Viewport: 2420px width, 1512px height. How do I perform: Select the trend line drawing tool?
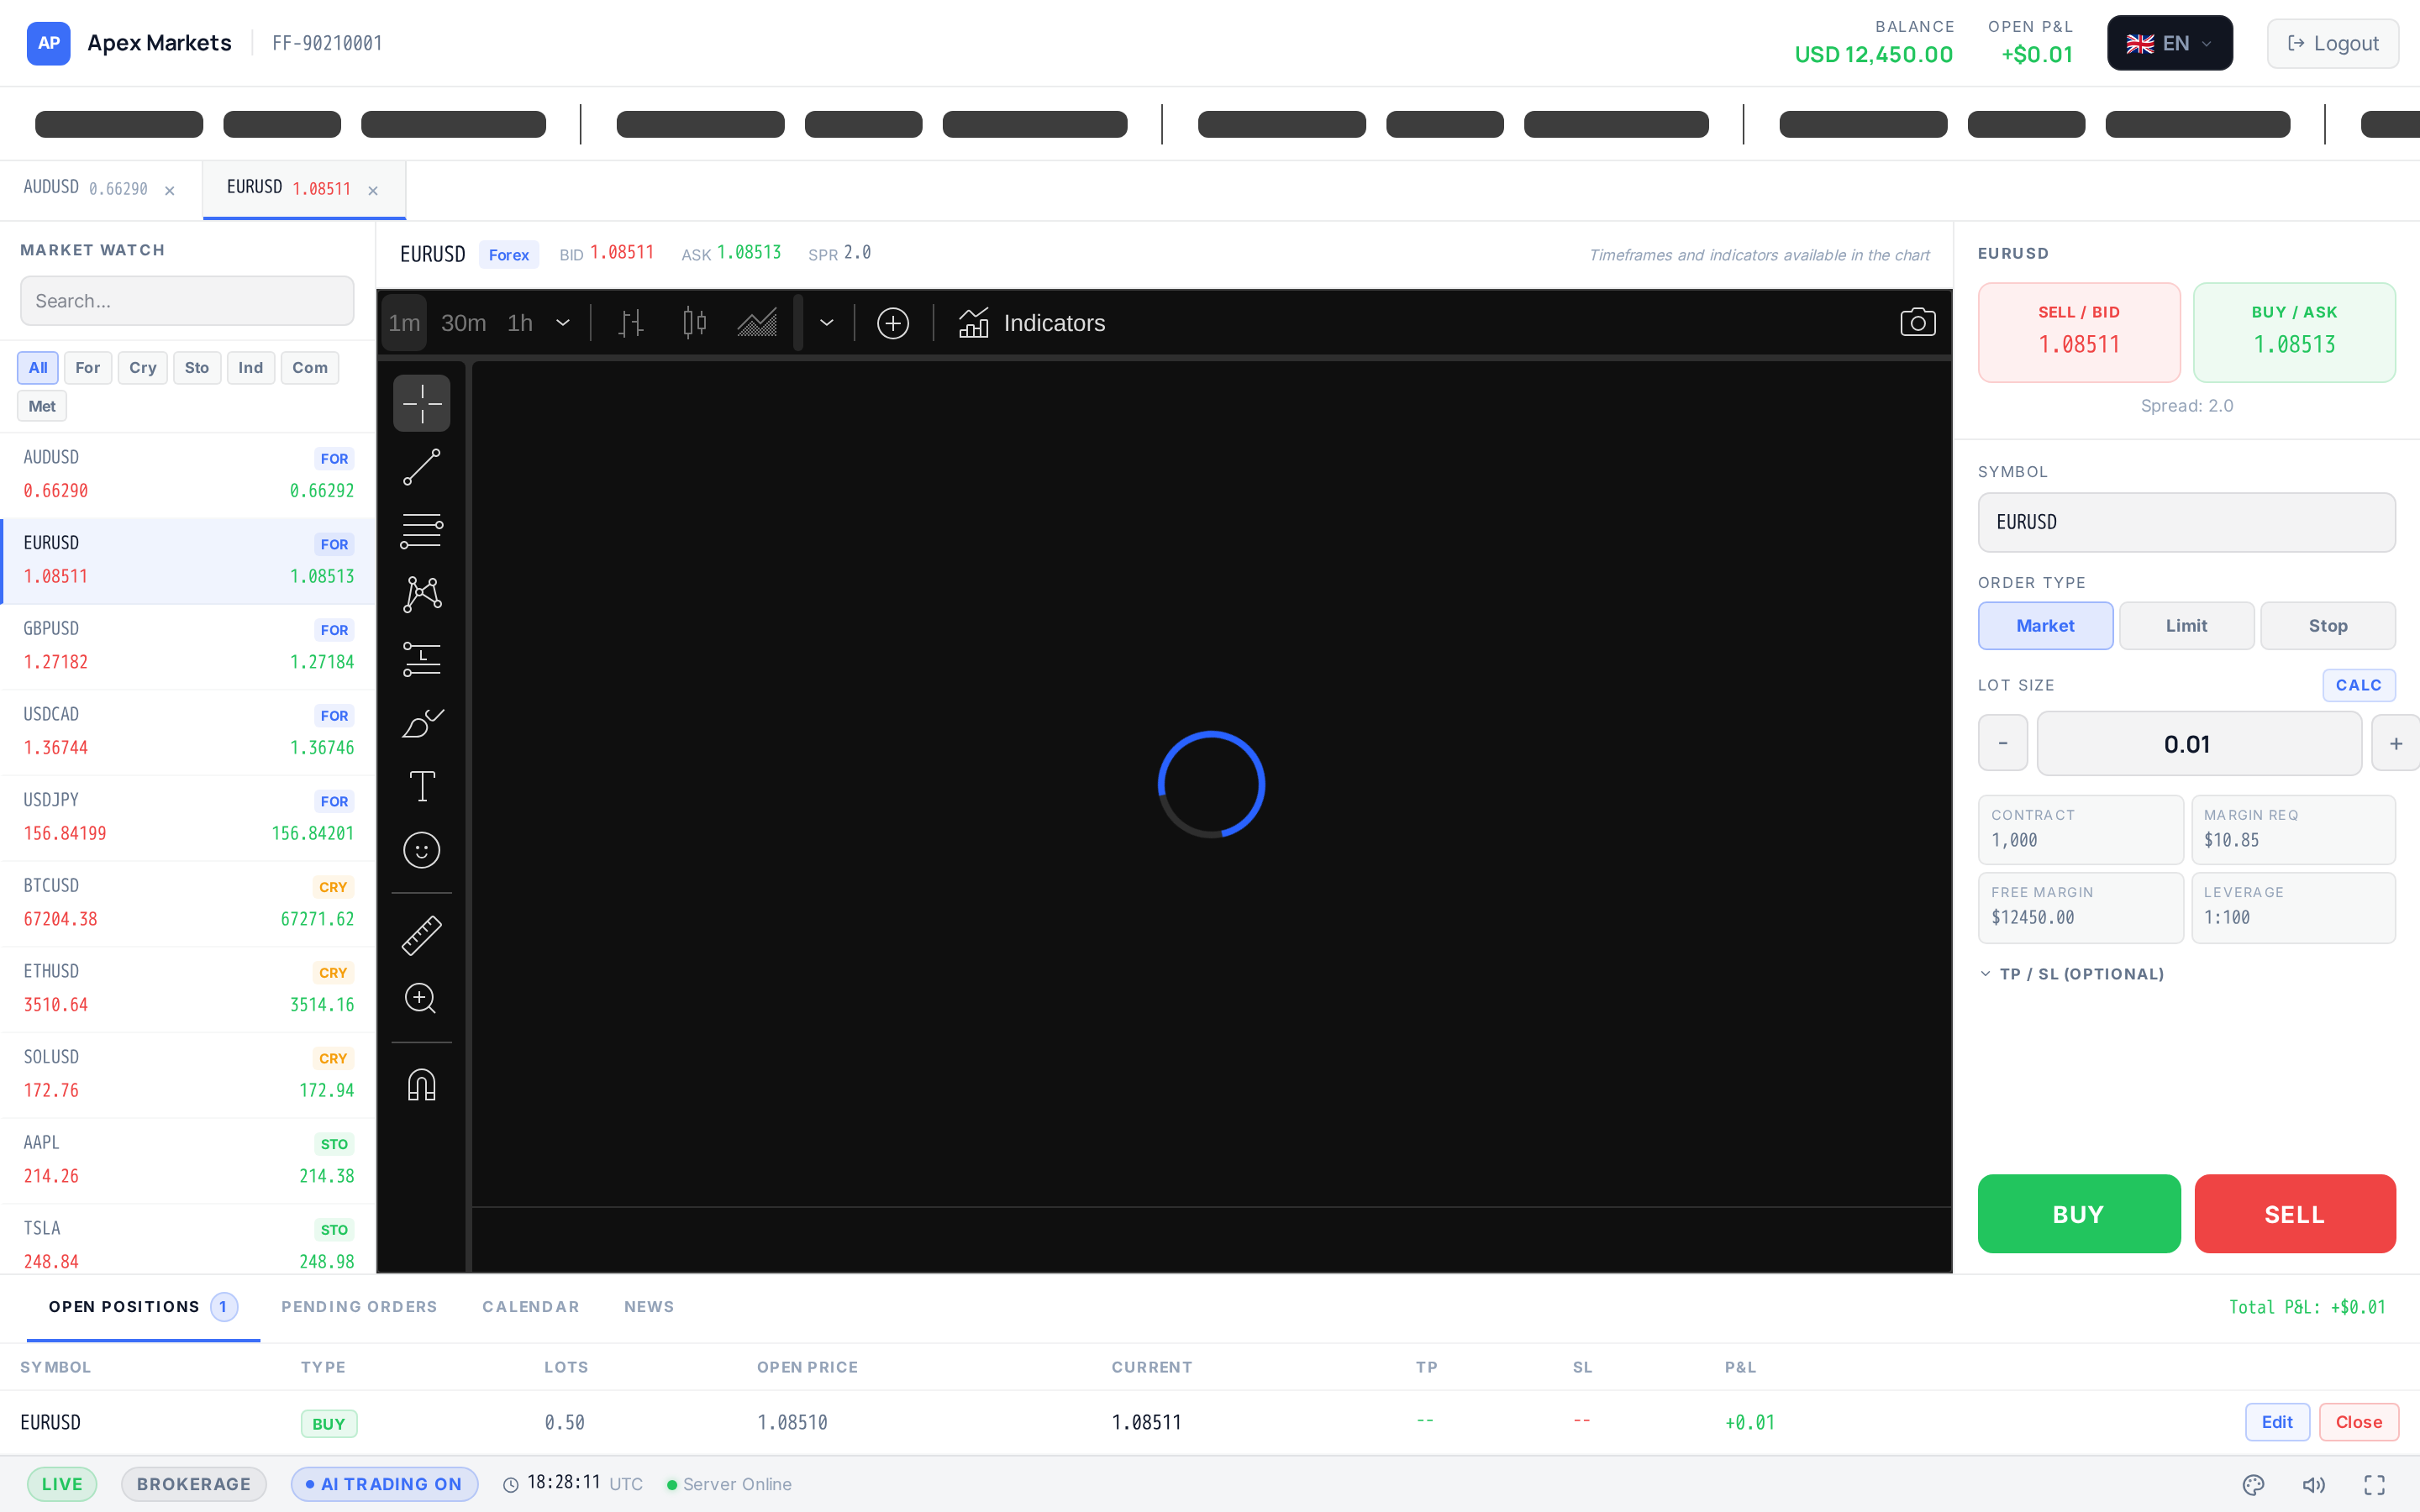tap(421, 467)
